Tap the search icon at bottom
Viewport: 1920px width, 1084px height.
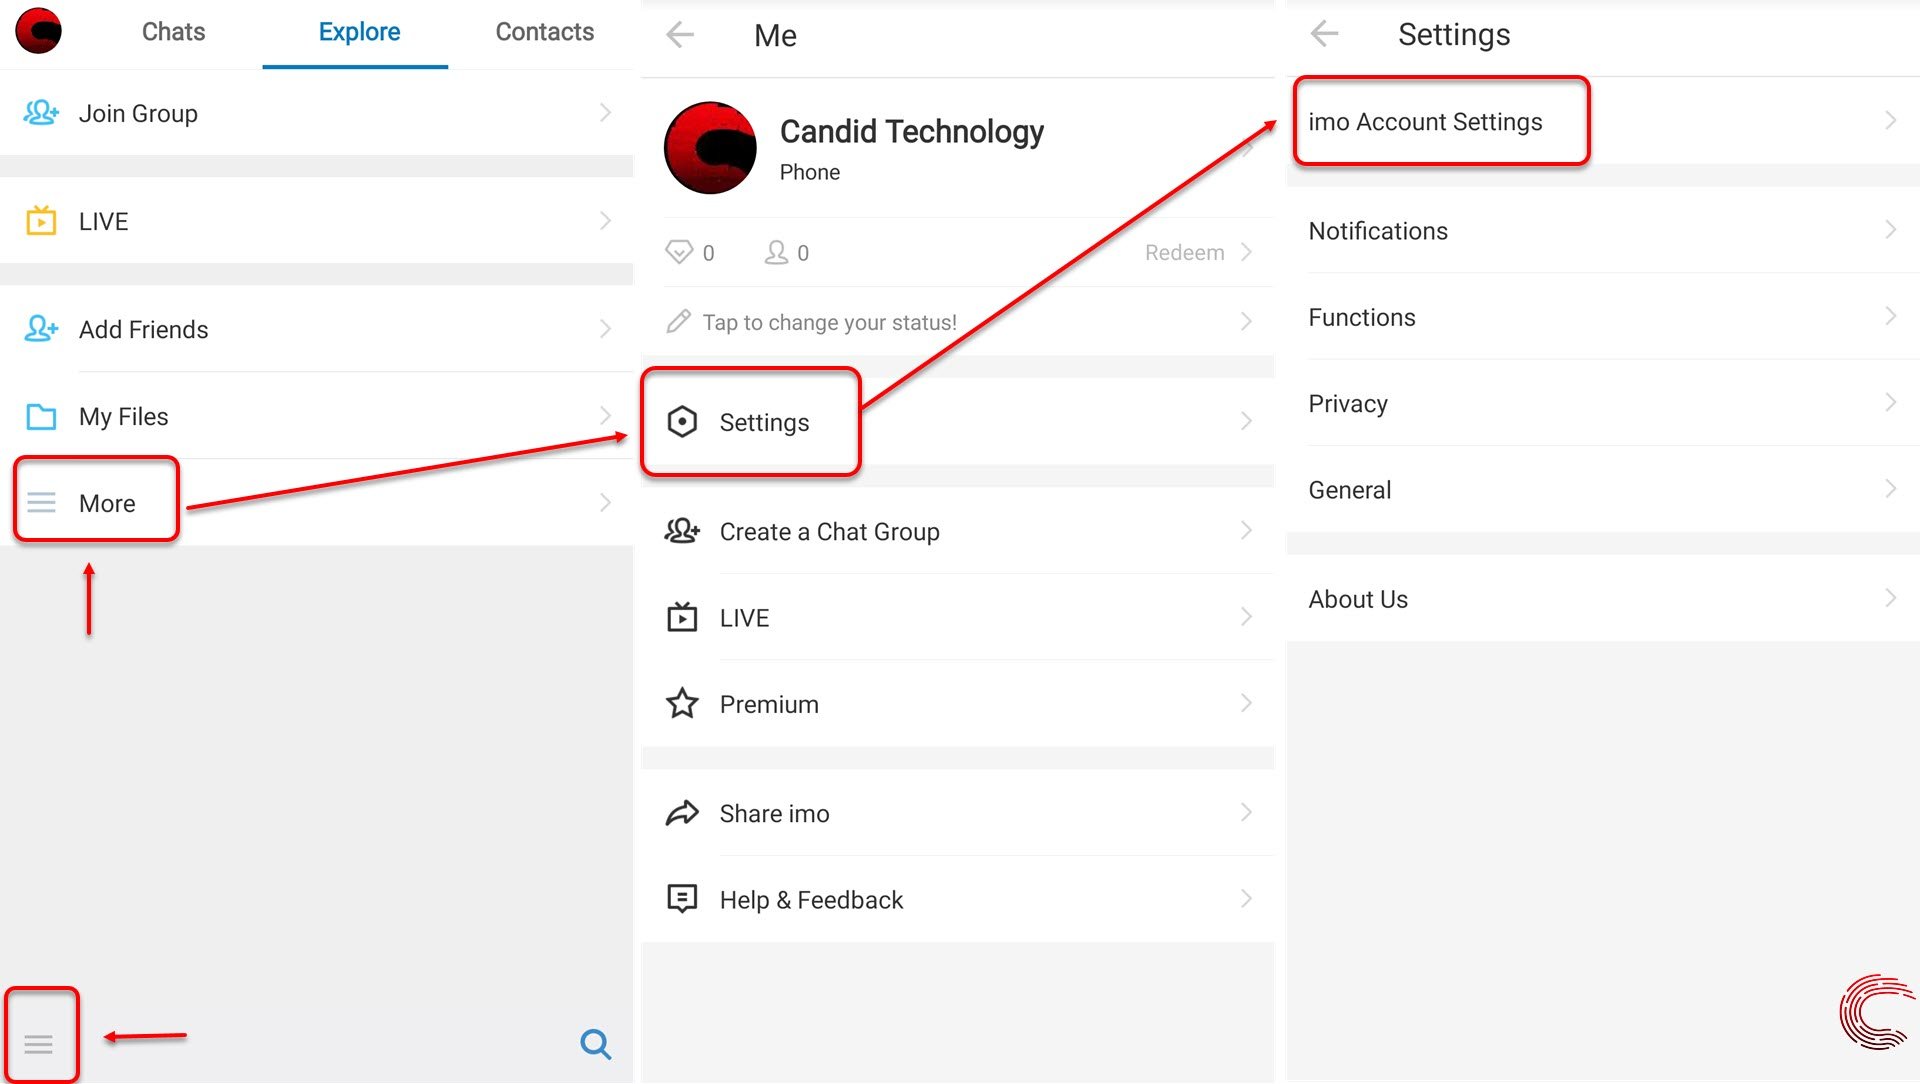[x=596, y=1043]
